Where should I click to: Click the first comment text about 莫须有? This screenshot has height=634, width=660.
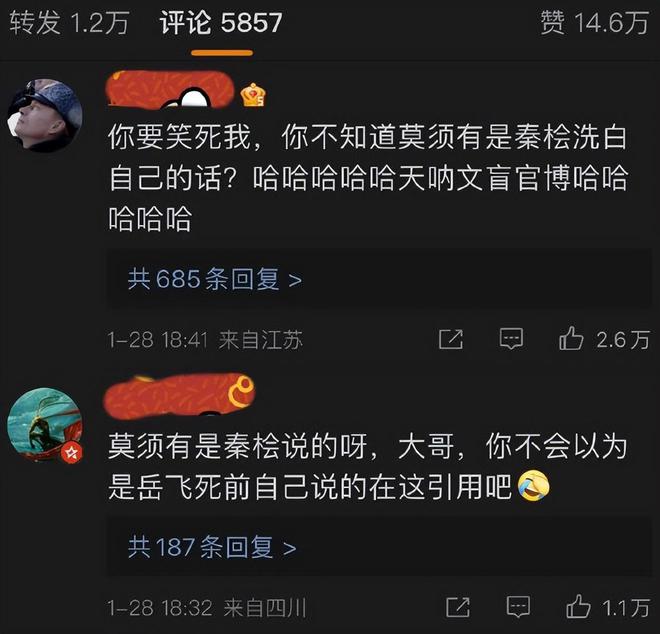tap(368, 178)
